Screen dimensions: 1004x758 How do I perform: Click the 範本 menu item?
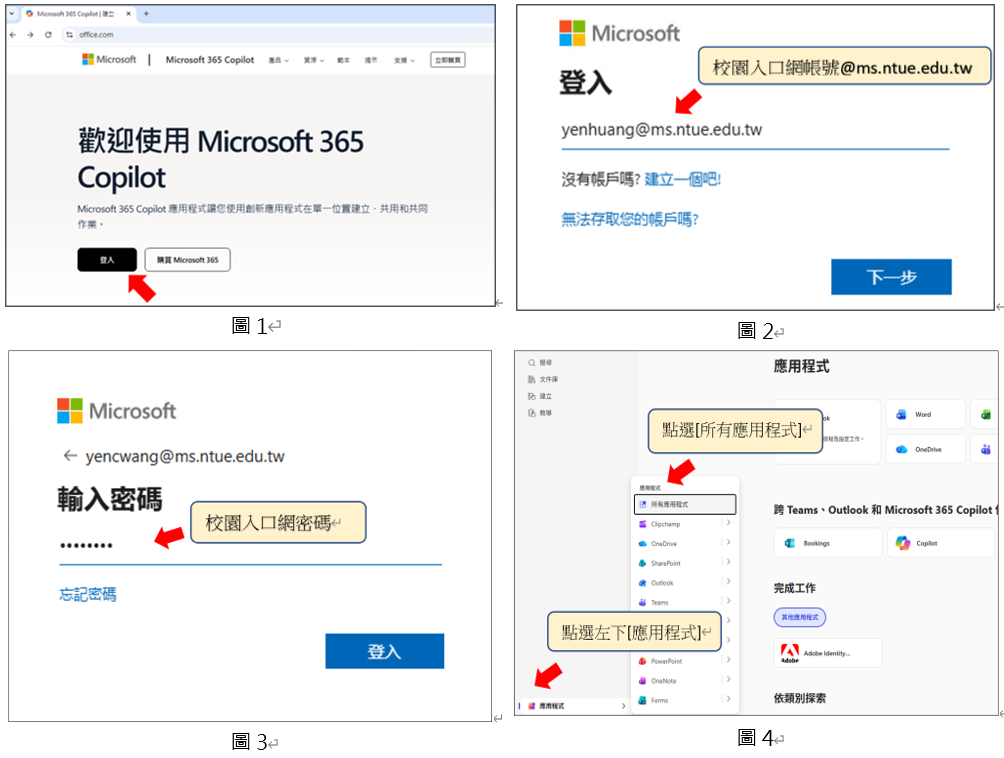(x=346, y=60)
